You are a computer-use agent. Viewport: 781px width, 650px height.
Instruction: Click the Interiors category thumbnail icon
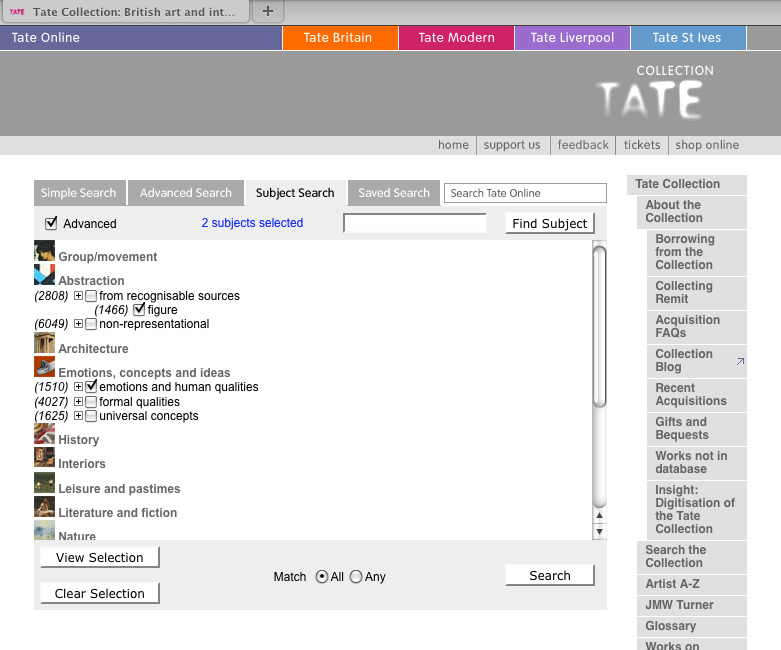[x=44, y=457]
